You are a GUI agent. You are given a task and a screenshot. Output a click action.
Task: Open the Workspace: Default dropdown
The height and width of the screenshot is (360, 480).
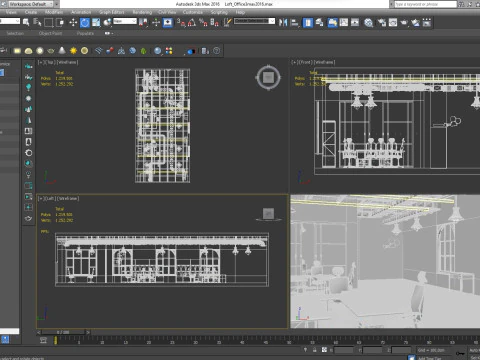[31, 4]
